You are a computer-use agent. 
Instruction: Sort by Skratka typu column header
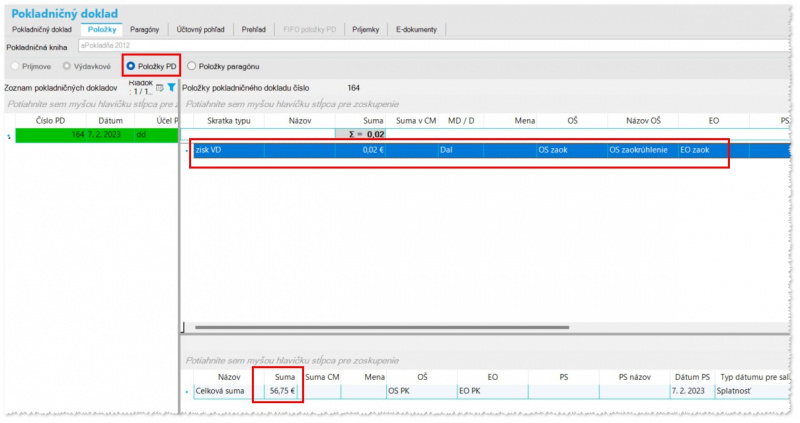click(229, 121)
